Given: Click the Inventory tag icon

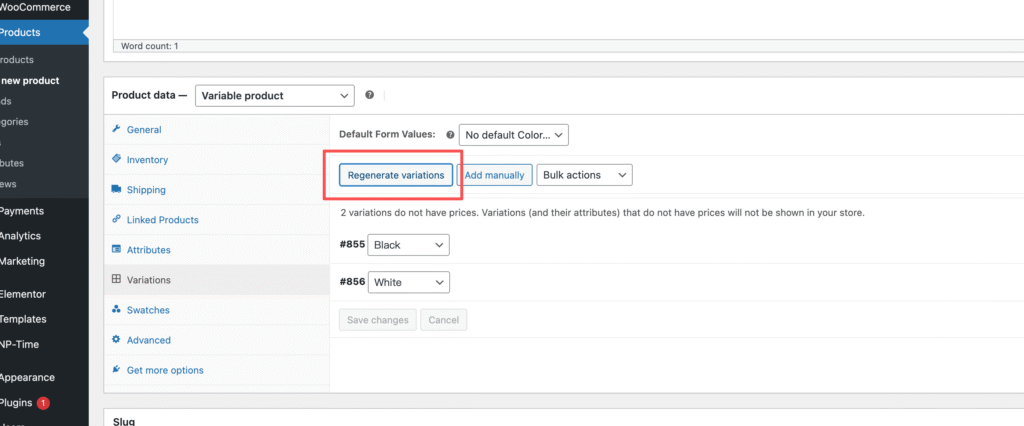Looking at the screenshot, I should point(117,159).
